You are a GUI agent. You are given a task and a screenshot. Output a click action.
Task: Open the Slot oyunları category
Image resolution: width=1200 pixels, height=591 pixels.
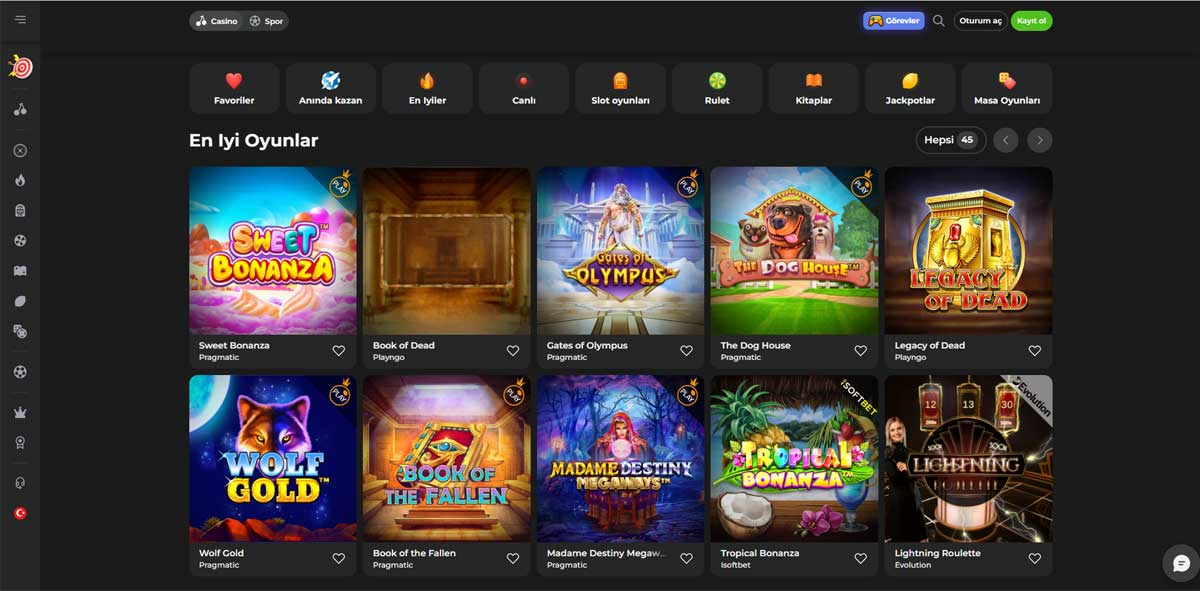[621, 88]
